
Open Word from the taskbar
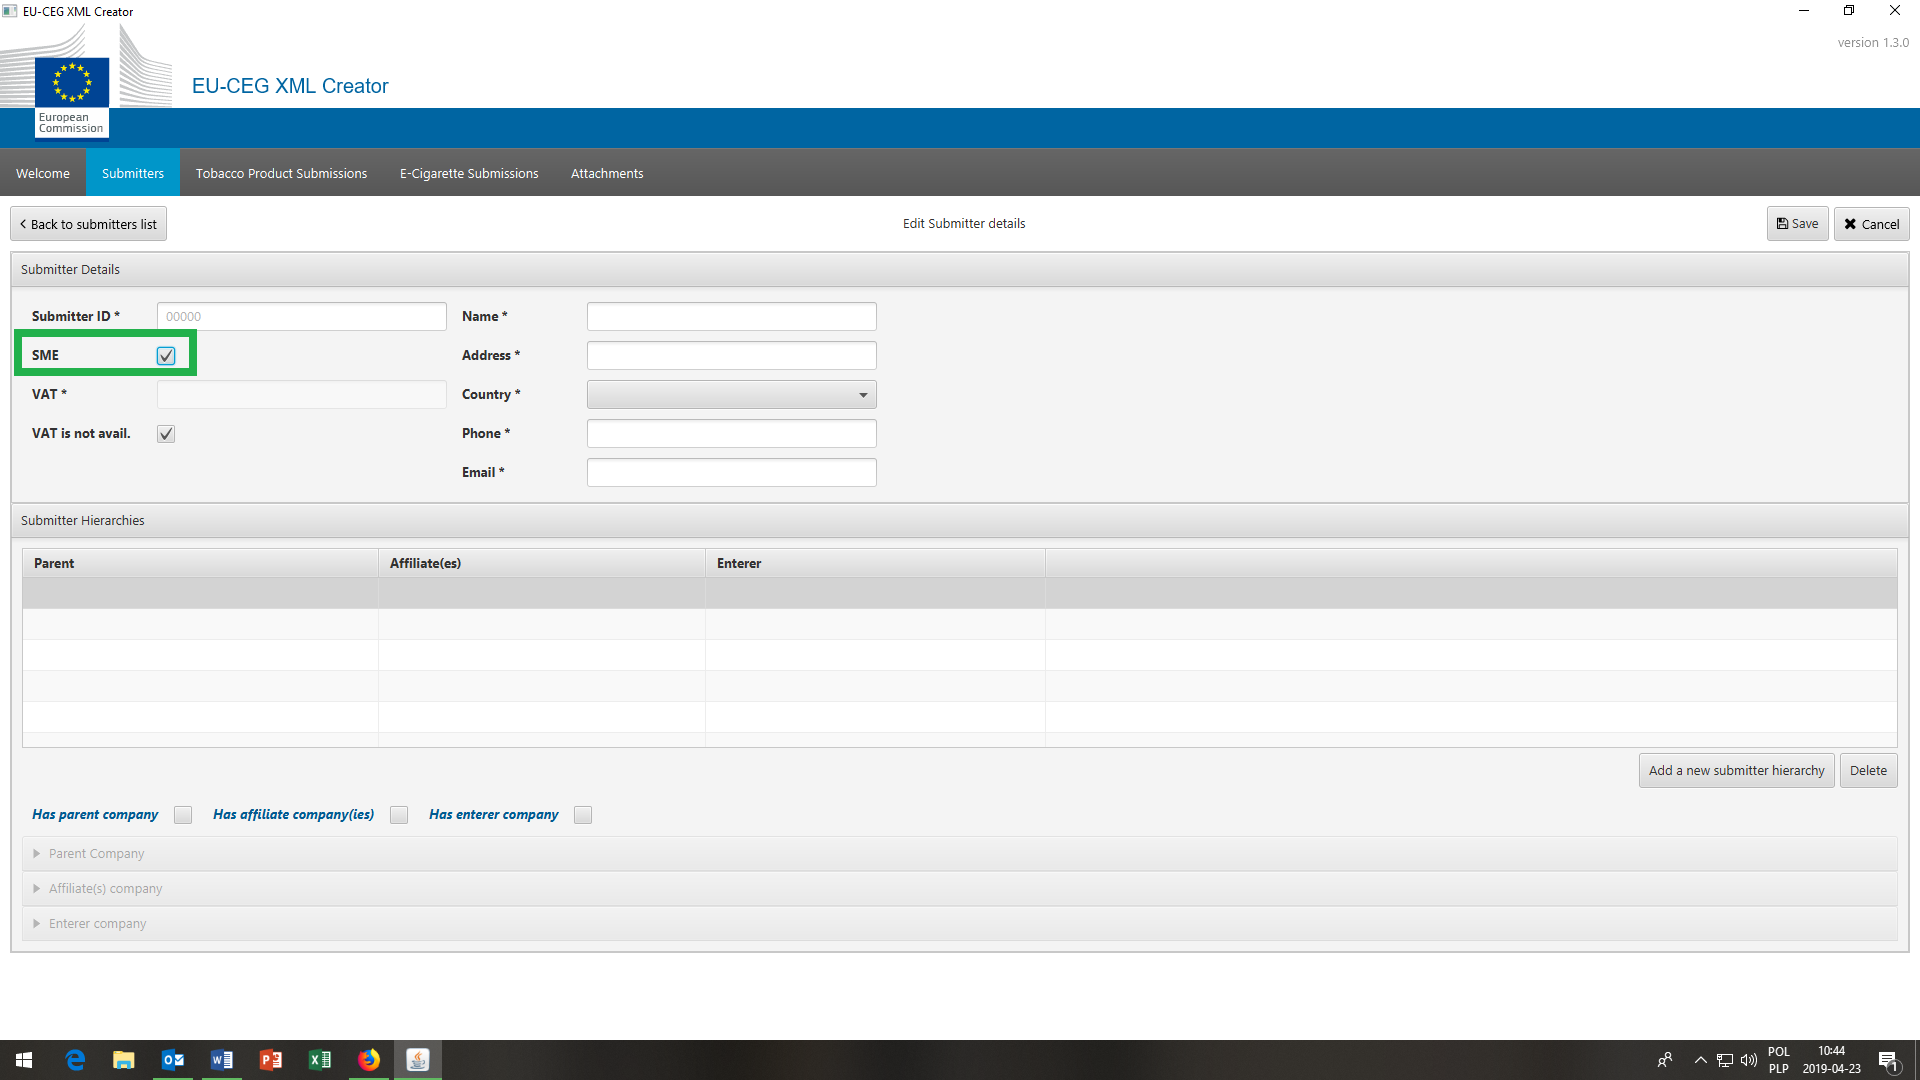click(x=222, y=1060)
